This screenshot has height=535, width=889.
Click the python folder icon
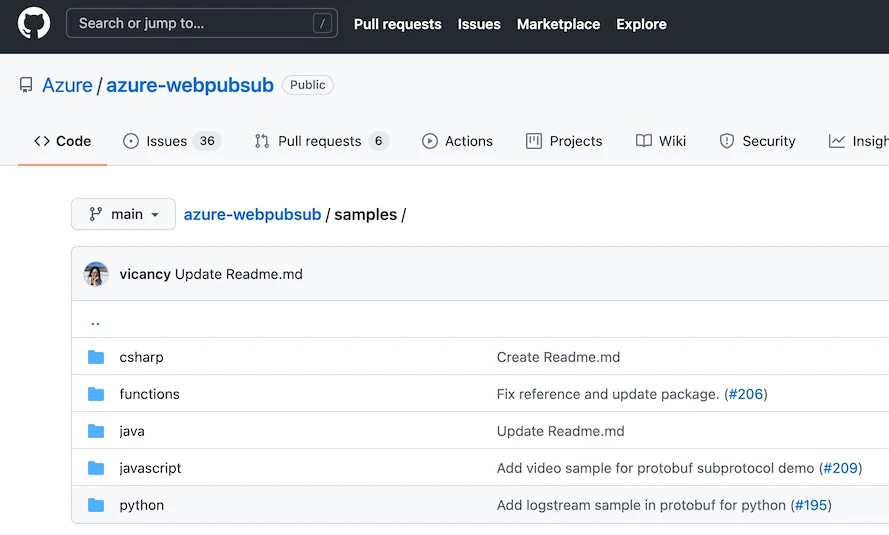[x=96, y=505]
